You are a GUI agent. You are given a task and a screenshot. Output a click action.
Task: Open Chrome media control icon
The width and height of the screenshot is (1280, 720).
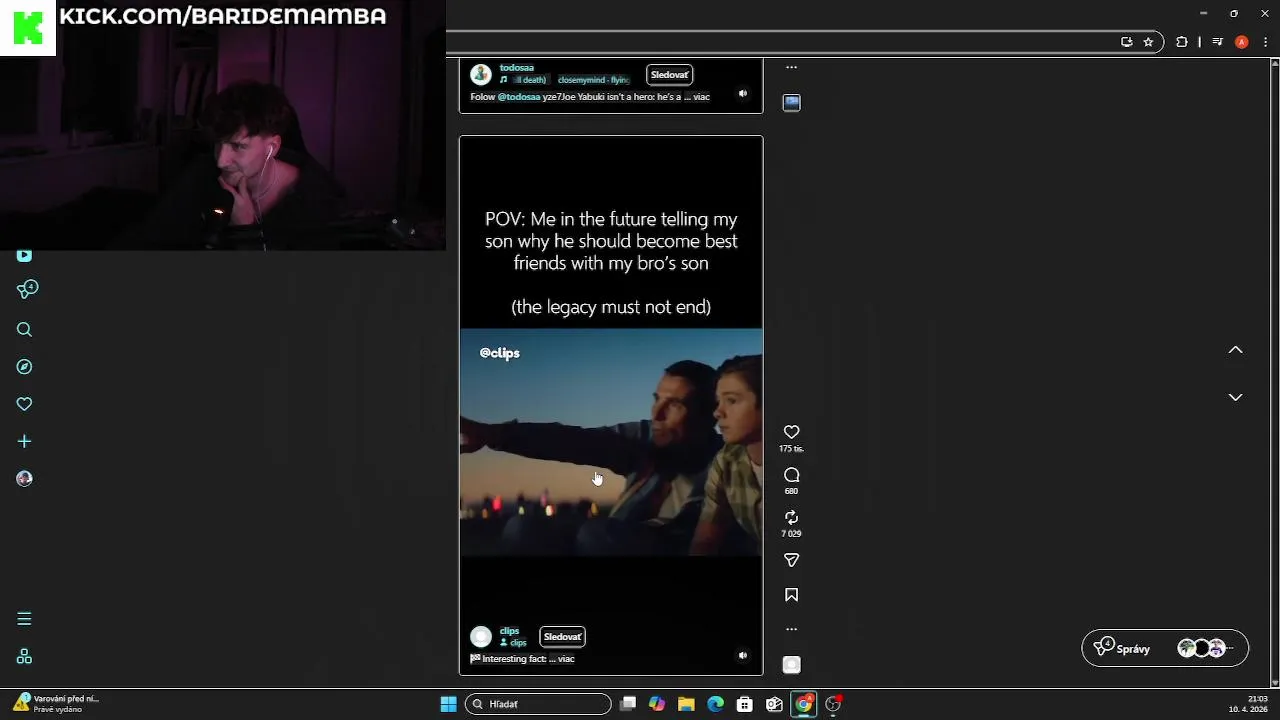pos(1217,42)
